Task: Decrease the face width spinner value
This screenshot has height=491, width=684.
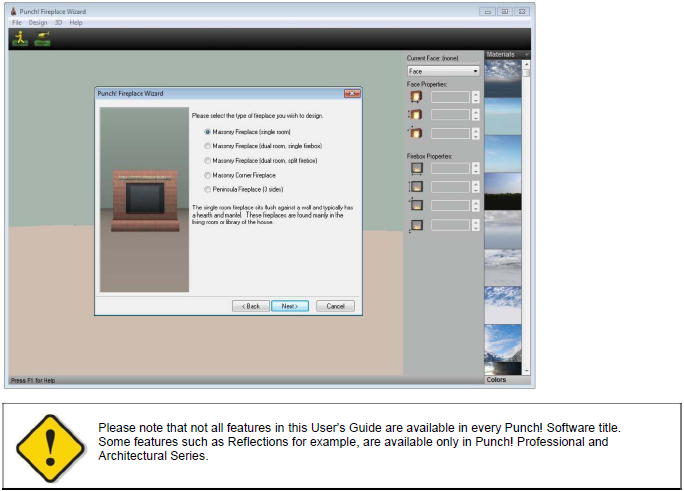Action: [x=475, y=100]
